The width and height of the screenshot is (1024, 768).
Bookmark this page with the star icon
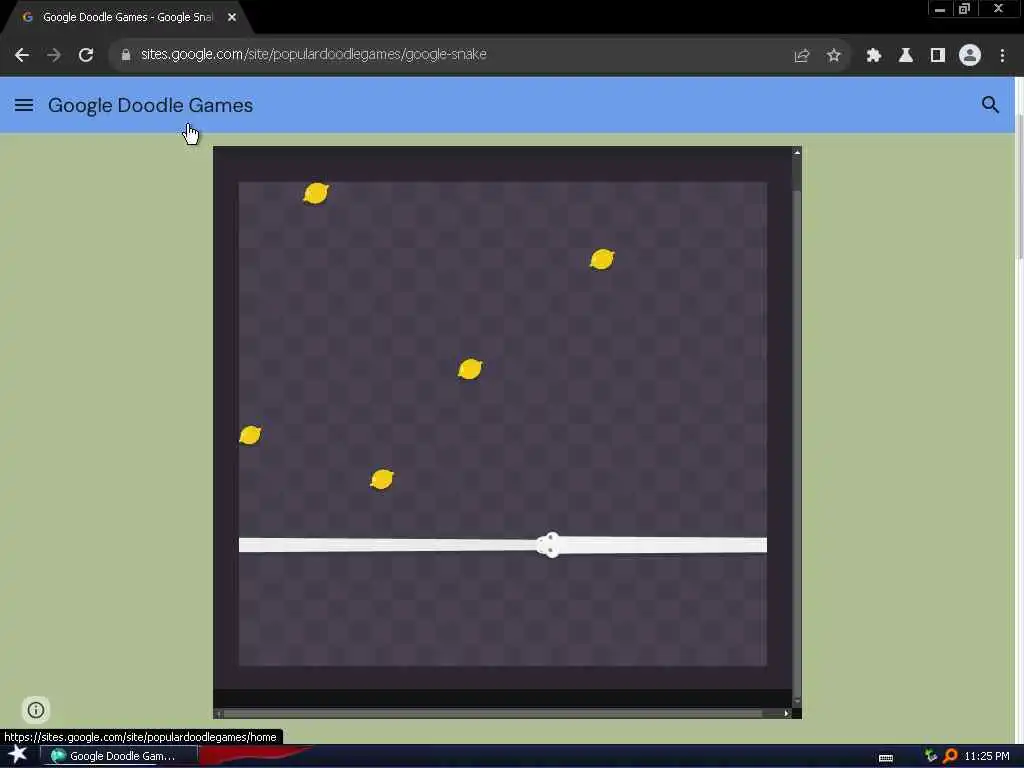[x=833, y=56]
